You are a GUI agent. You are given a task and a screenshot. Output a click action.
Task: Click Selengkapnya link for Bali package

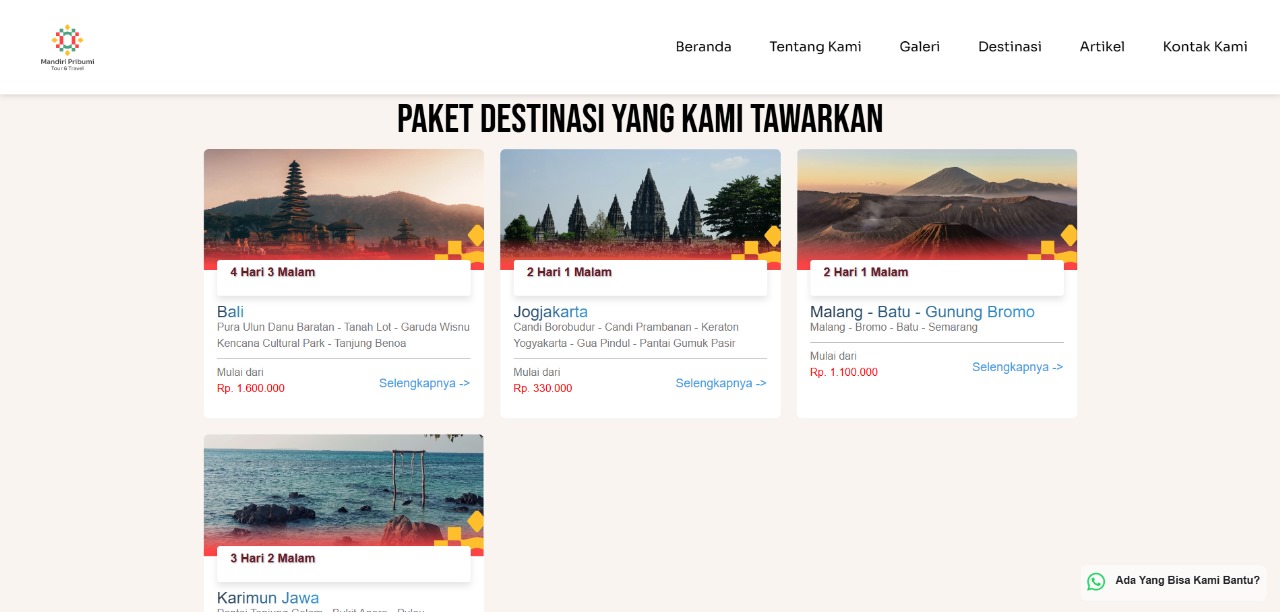coord(424,383)
